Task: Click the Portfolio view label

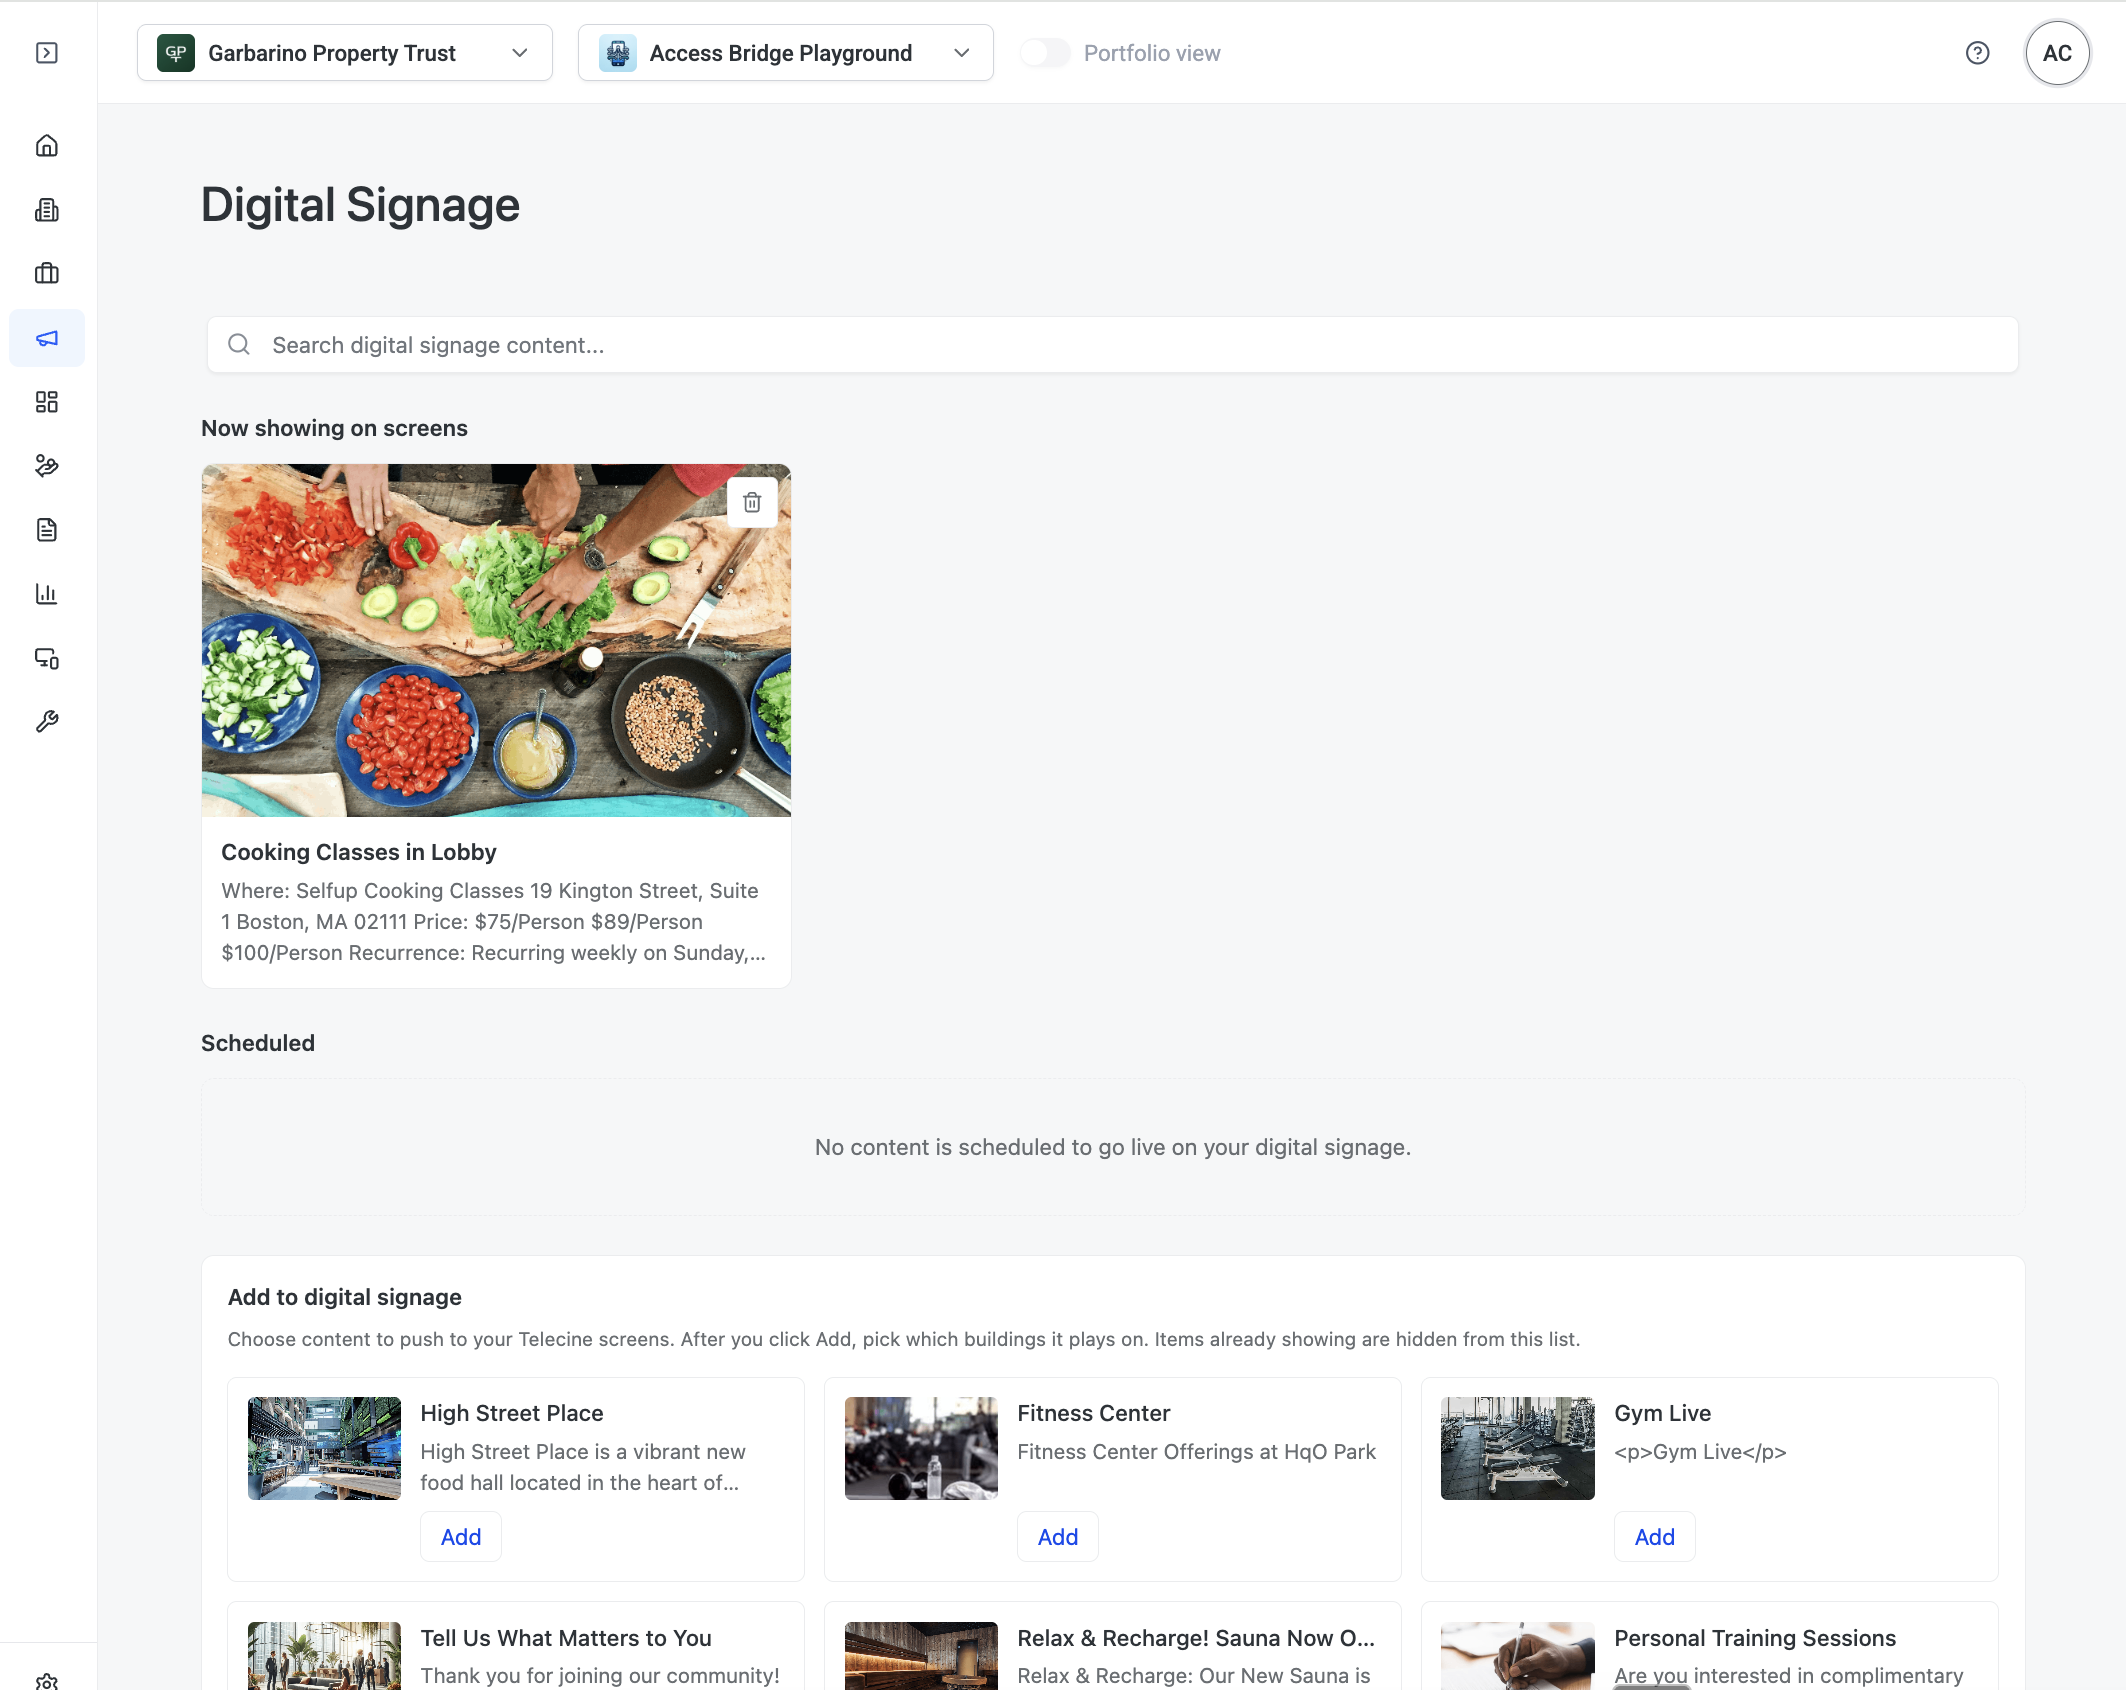Action: pos(1152,53)
